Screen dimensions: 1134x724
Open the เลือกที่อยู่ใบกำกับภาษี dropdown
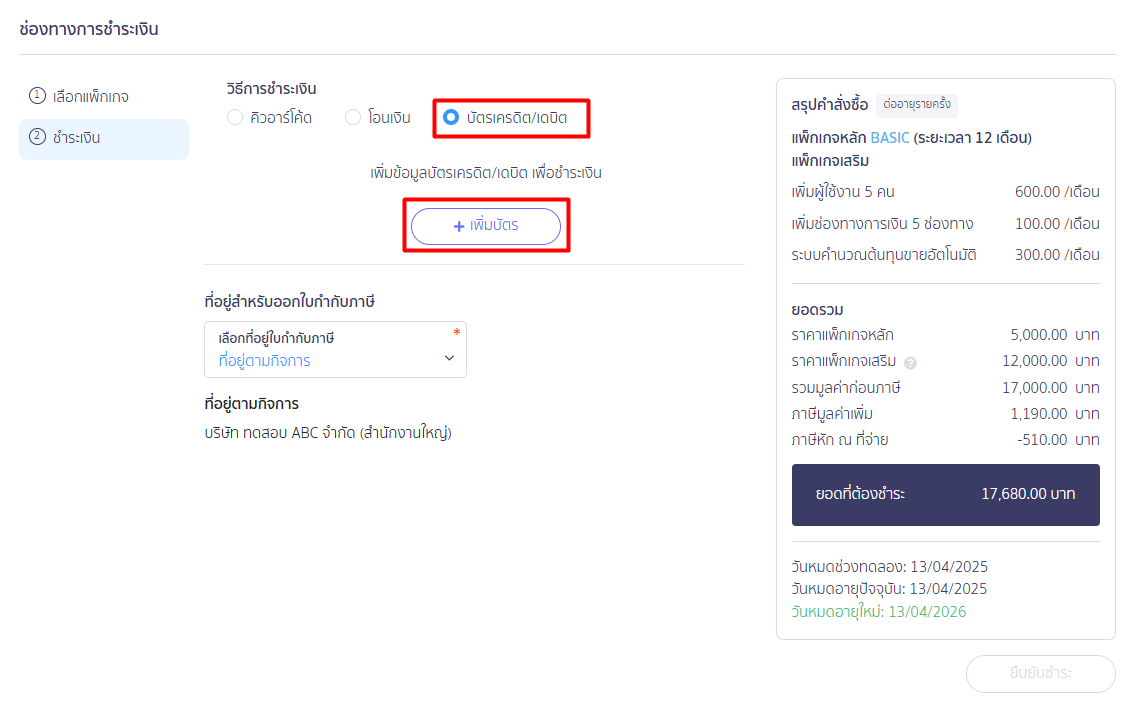[x=336, y=349]
